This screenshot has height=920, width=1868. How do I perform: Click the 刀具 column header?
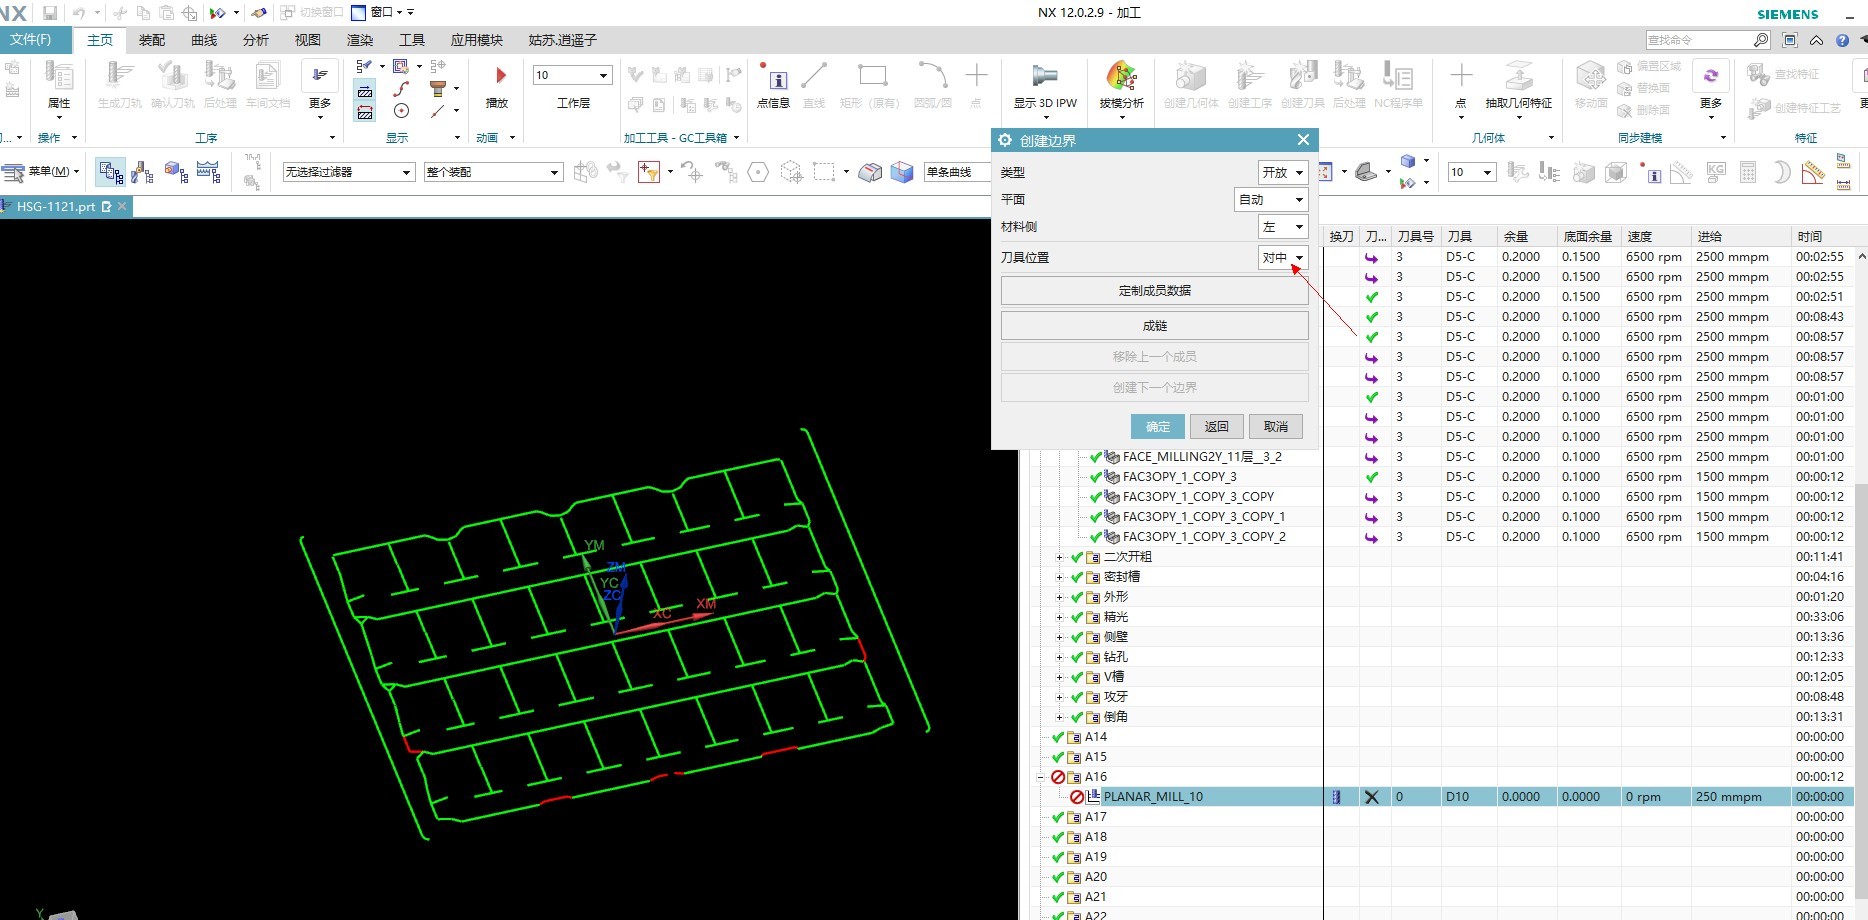coord(1468,236)
